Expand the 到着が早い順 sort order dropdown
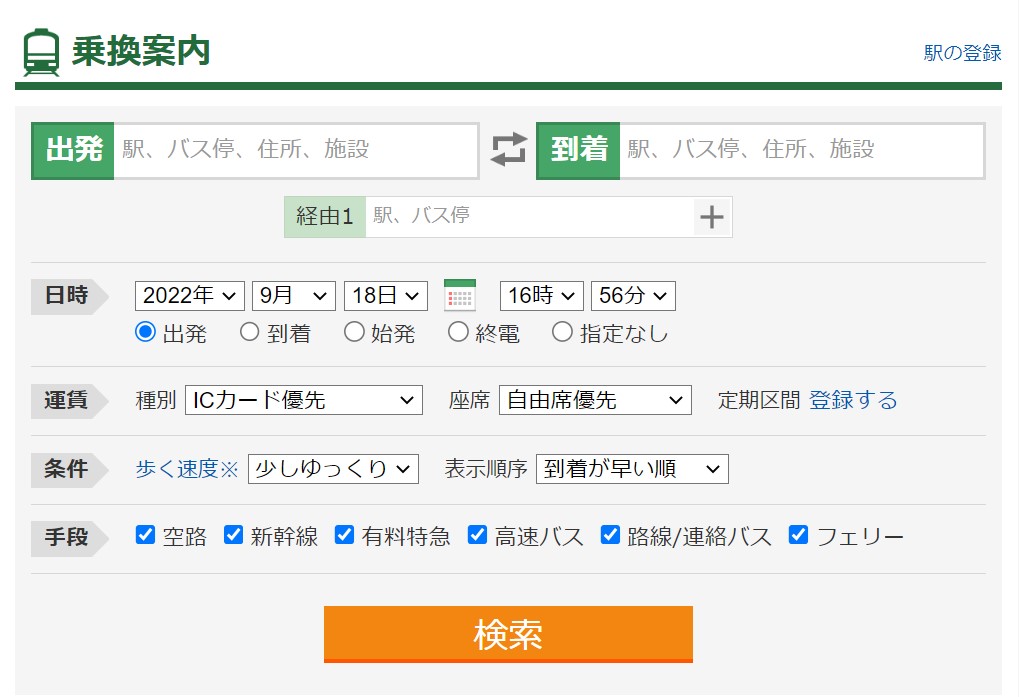Screen dimensions: 1019x697 pyautogui.click(x=632, y=469)
